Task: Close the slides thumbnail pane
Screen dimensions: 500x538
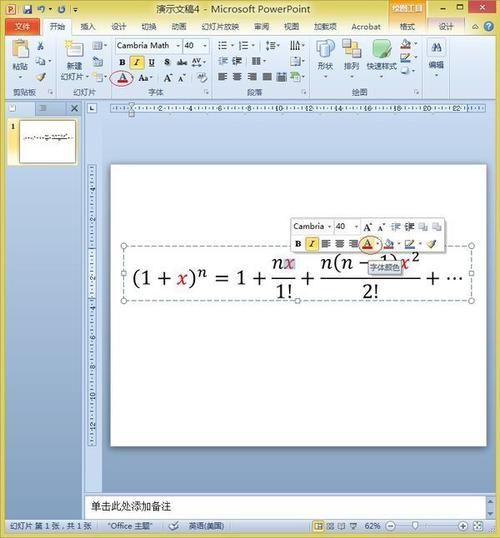Action: 74,108
